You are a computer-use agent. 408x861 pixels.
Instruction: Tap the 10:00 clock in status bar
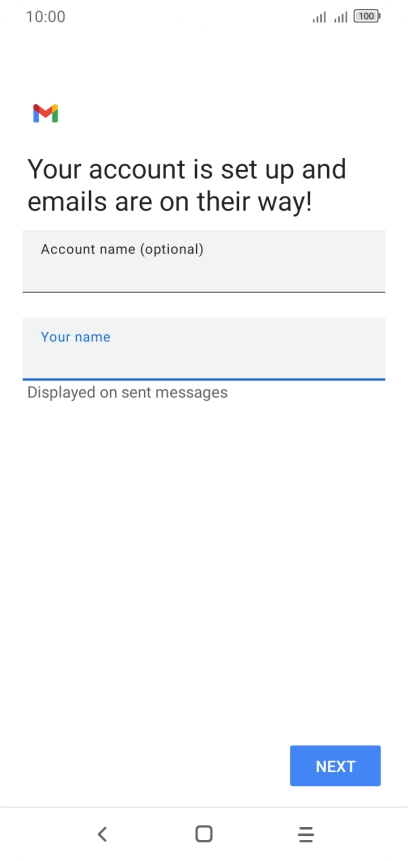coord(46,17)
